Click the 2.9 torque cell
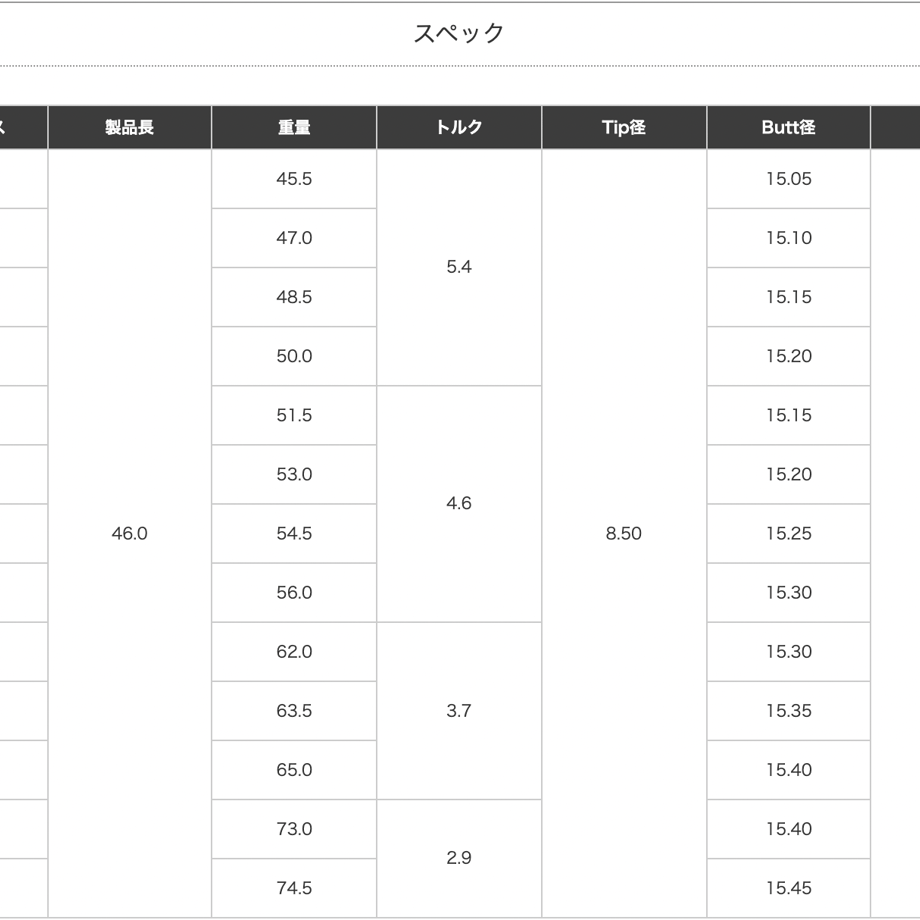Screen dimensions: 920x920 [459, 858]
